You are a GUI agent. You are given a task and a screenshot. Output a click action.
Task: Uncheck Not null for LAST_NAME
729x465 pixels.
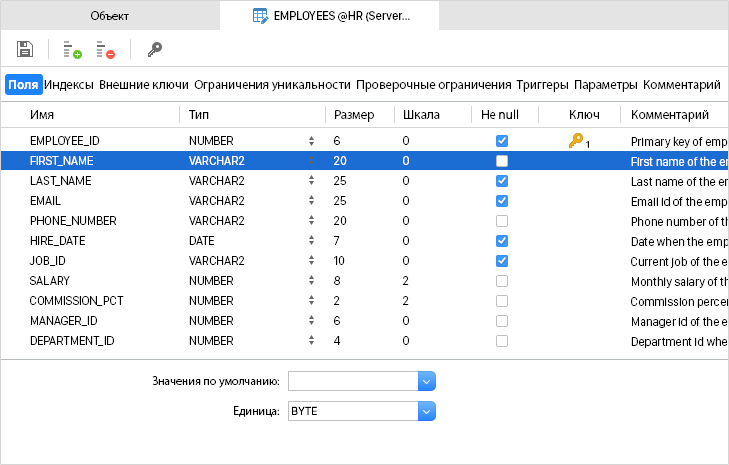tap(502, 181)
